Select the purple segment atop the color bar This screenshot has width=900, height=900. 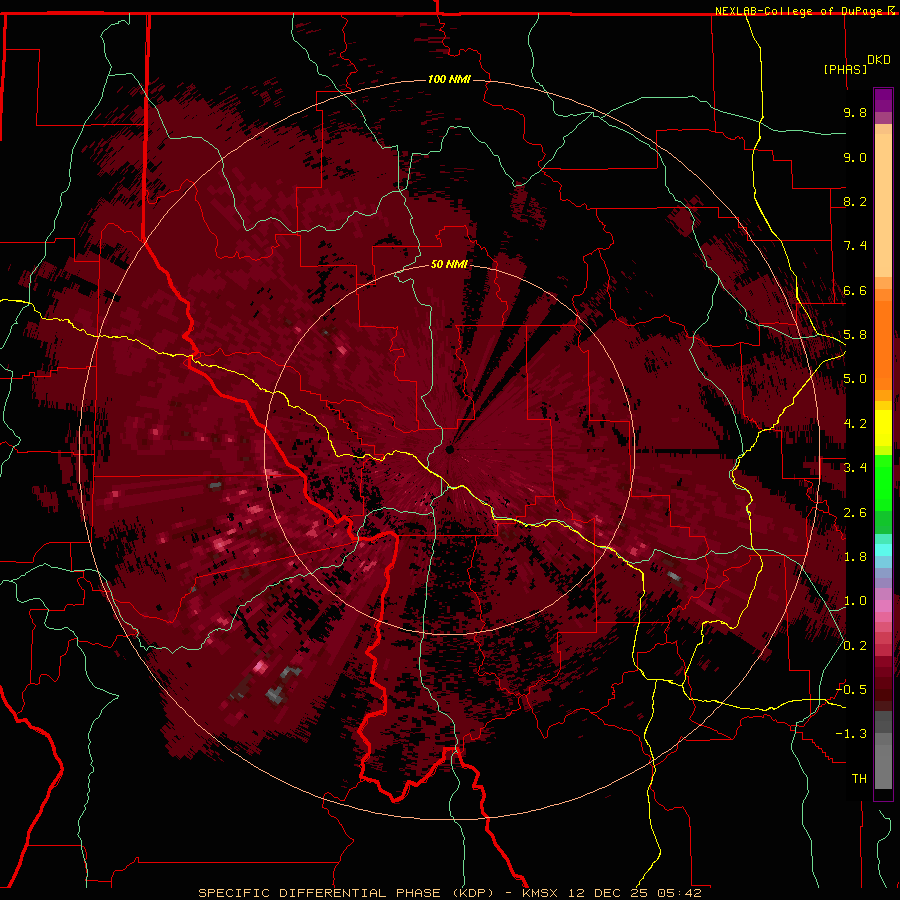(x=883, y=101)
